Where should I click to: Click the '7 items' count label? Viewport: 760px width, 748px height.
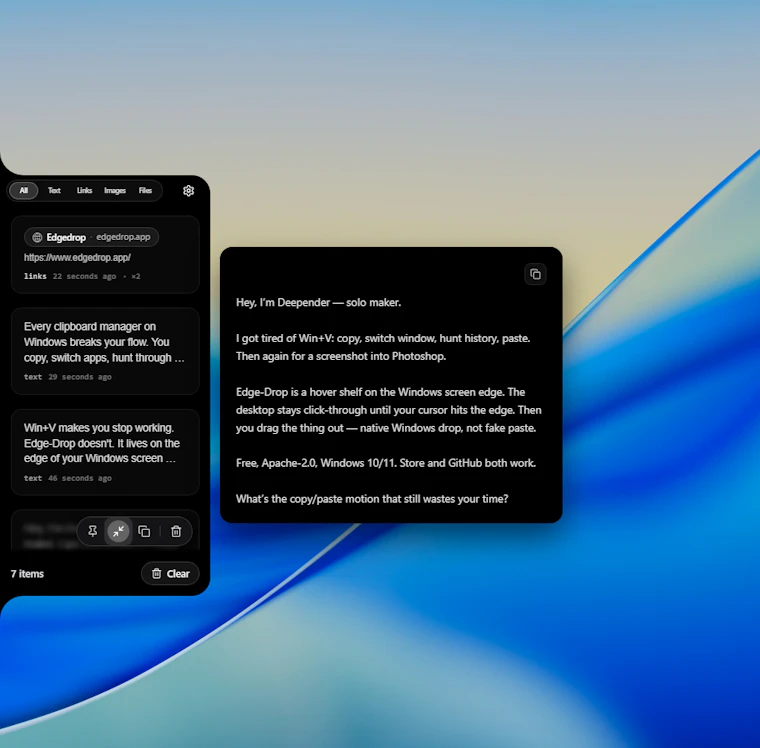click(27, 574)
